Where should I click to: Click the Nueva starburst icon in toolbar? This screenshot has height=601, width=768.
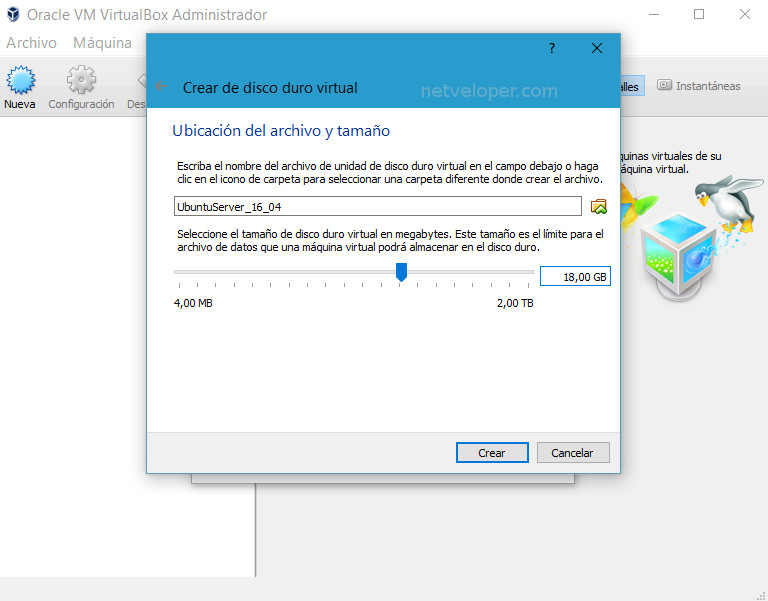tap(20, 80)
